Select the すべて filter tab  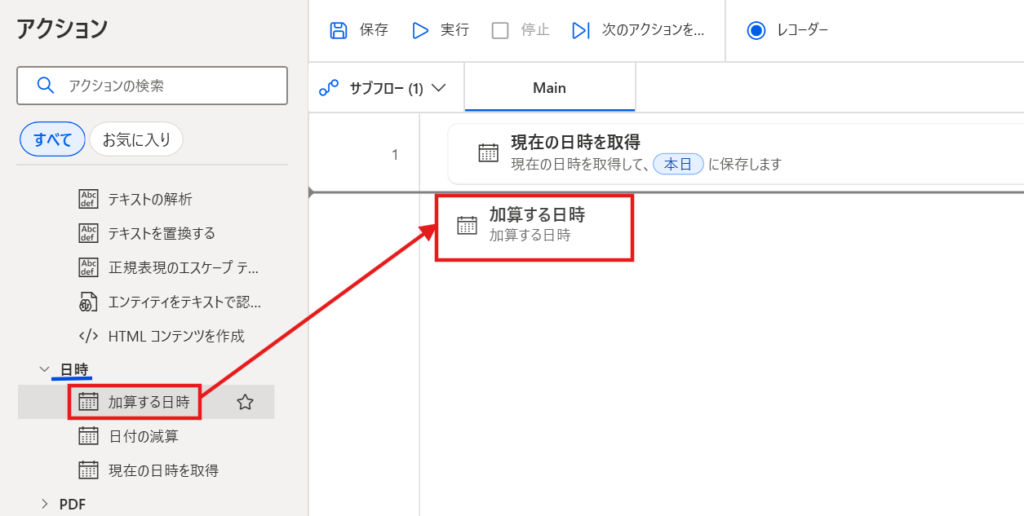point(53,139)
